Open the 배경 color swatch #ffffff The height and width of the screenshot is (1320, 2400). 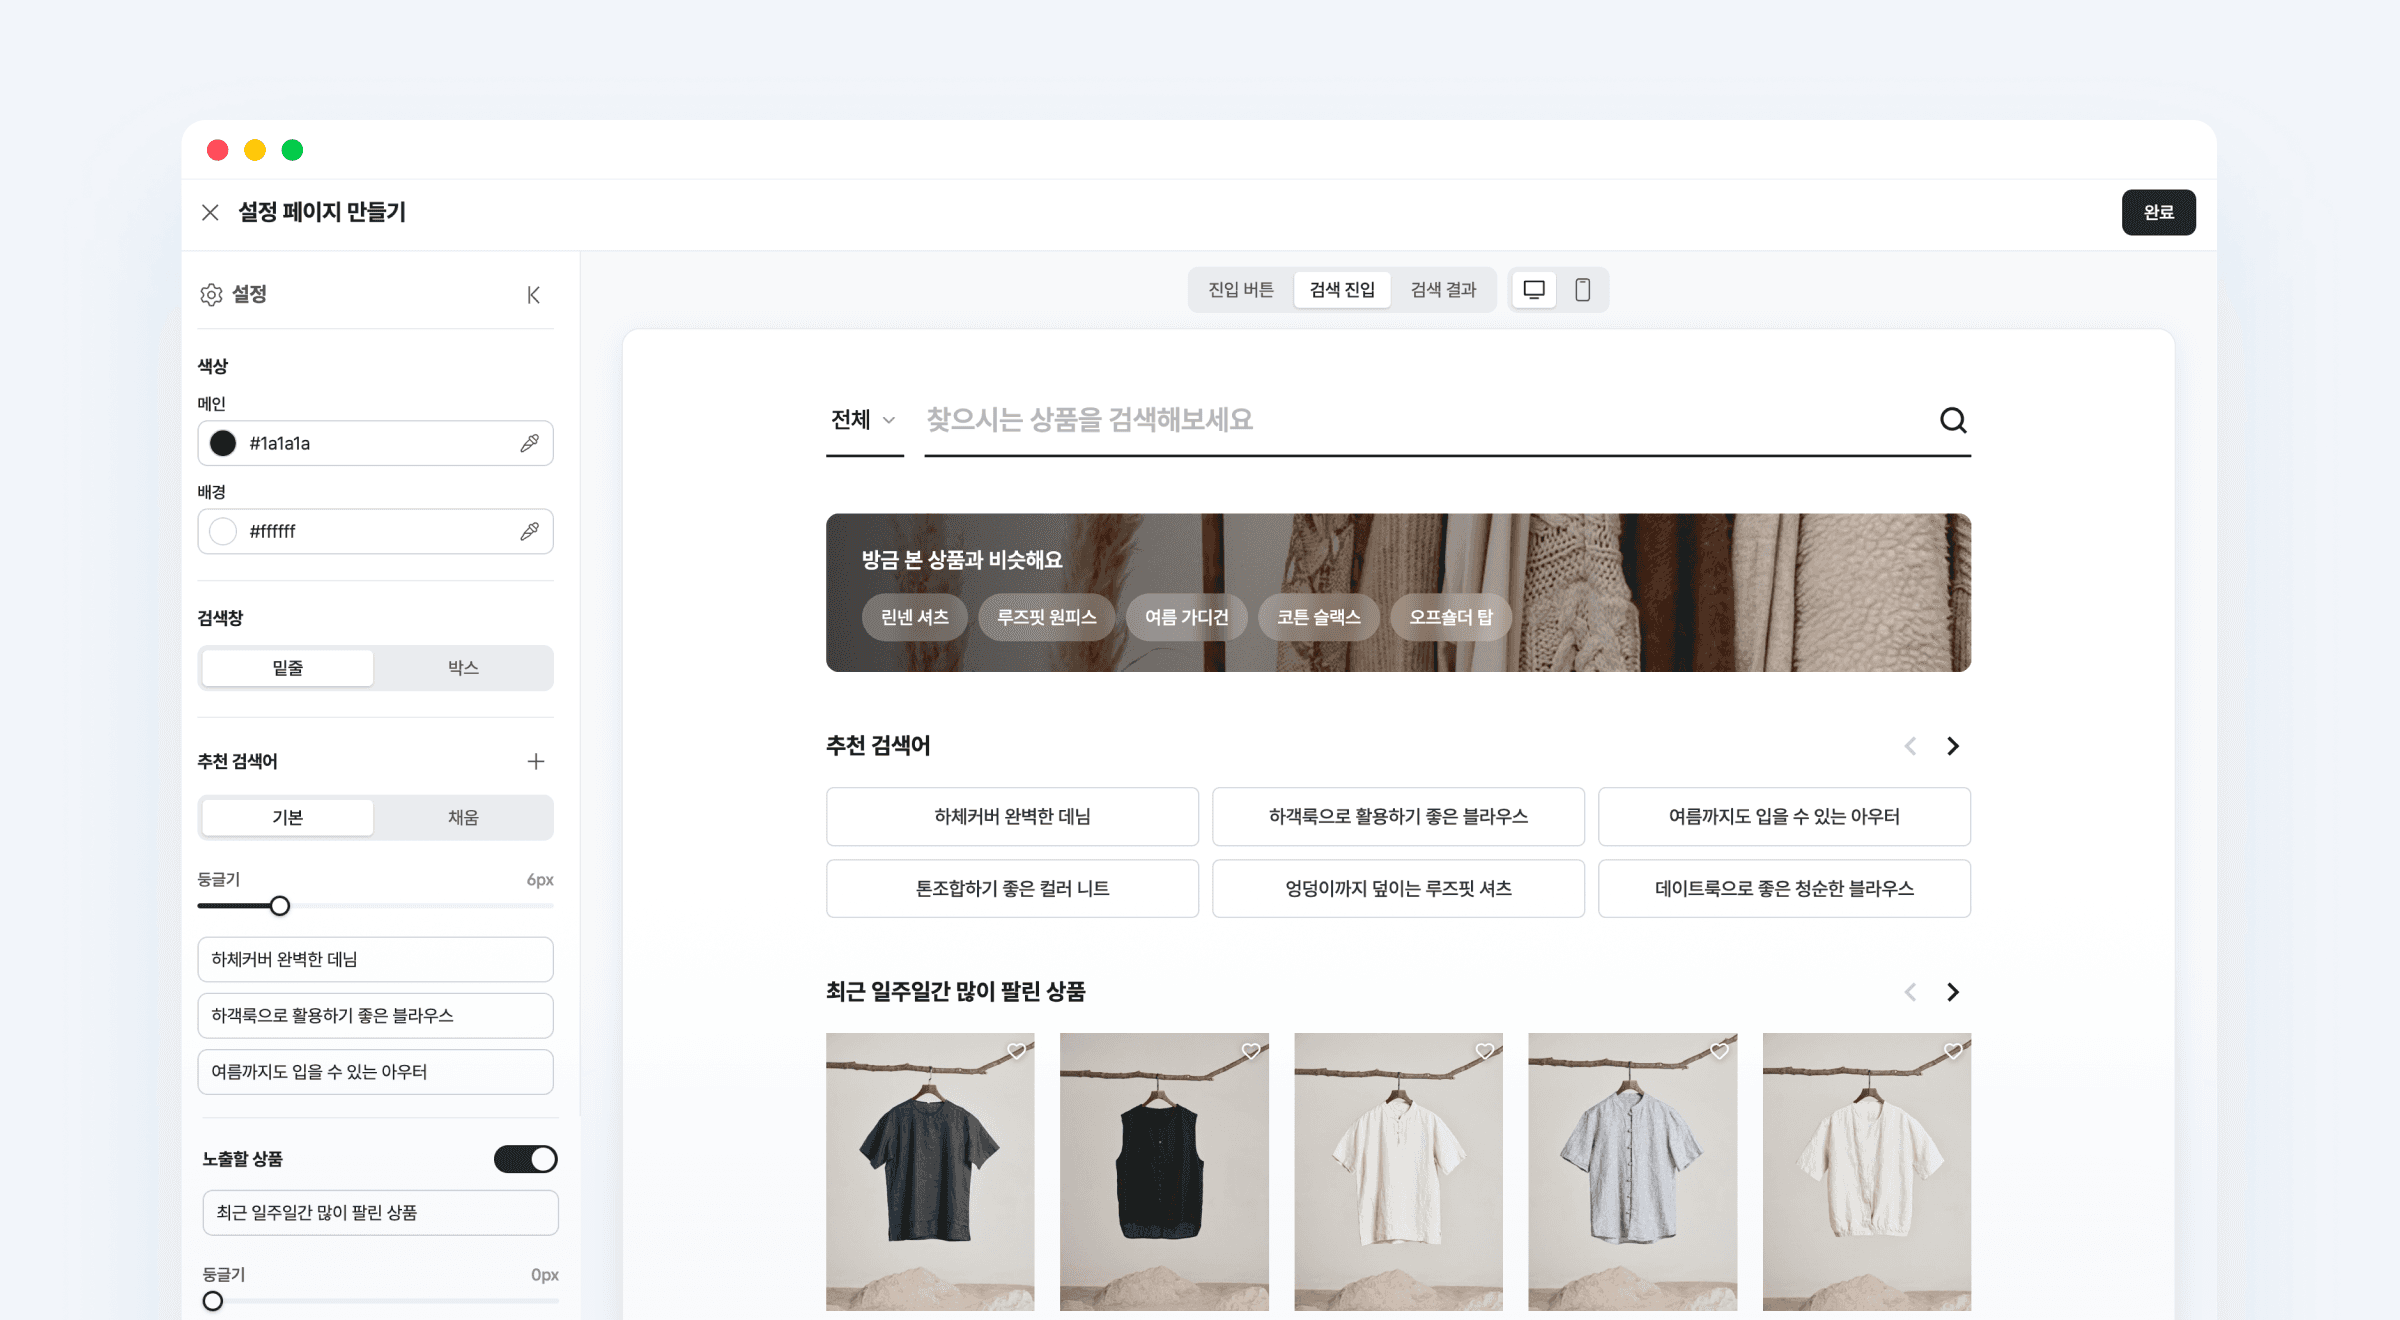223,531
